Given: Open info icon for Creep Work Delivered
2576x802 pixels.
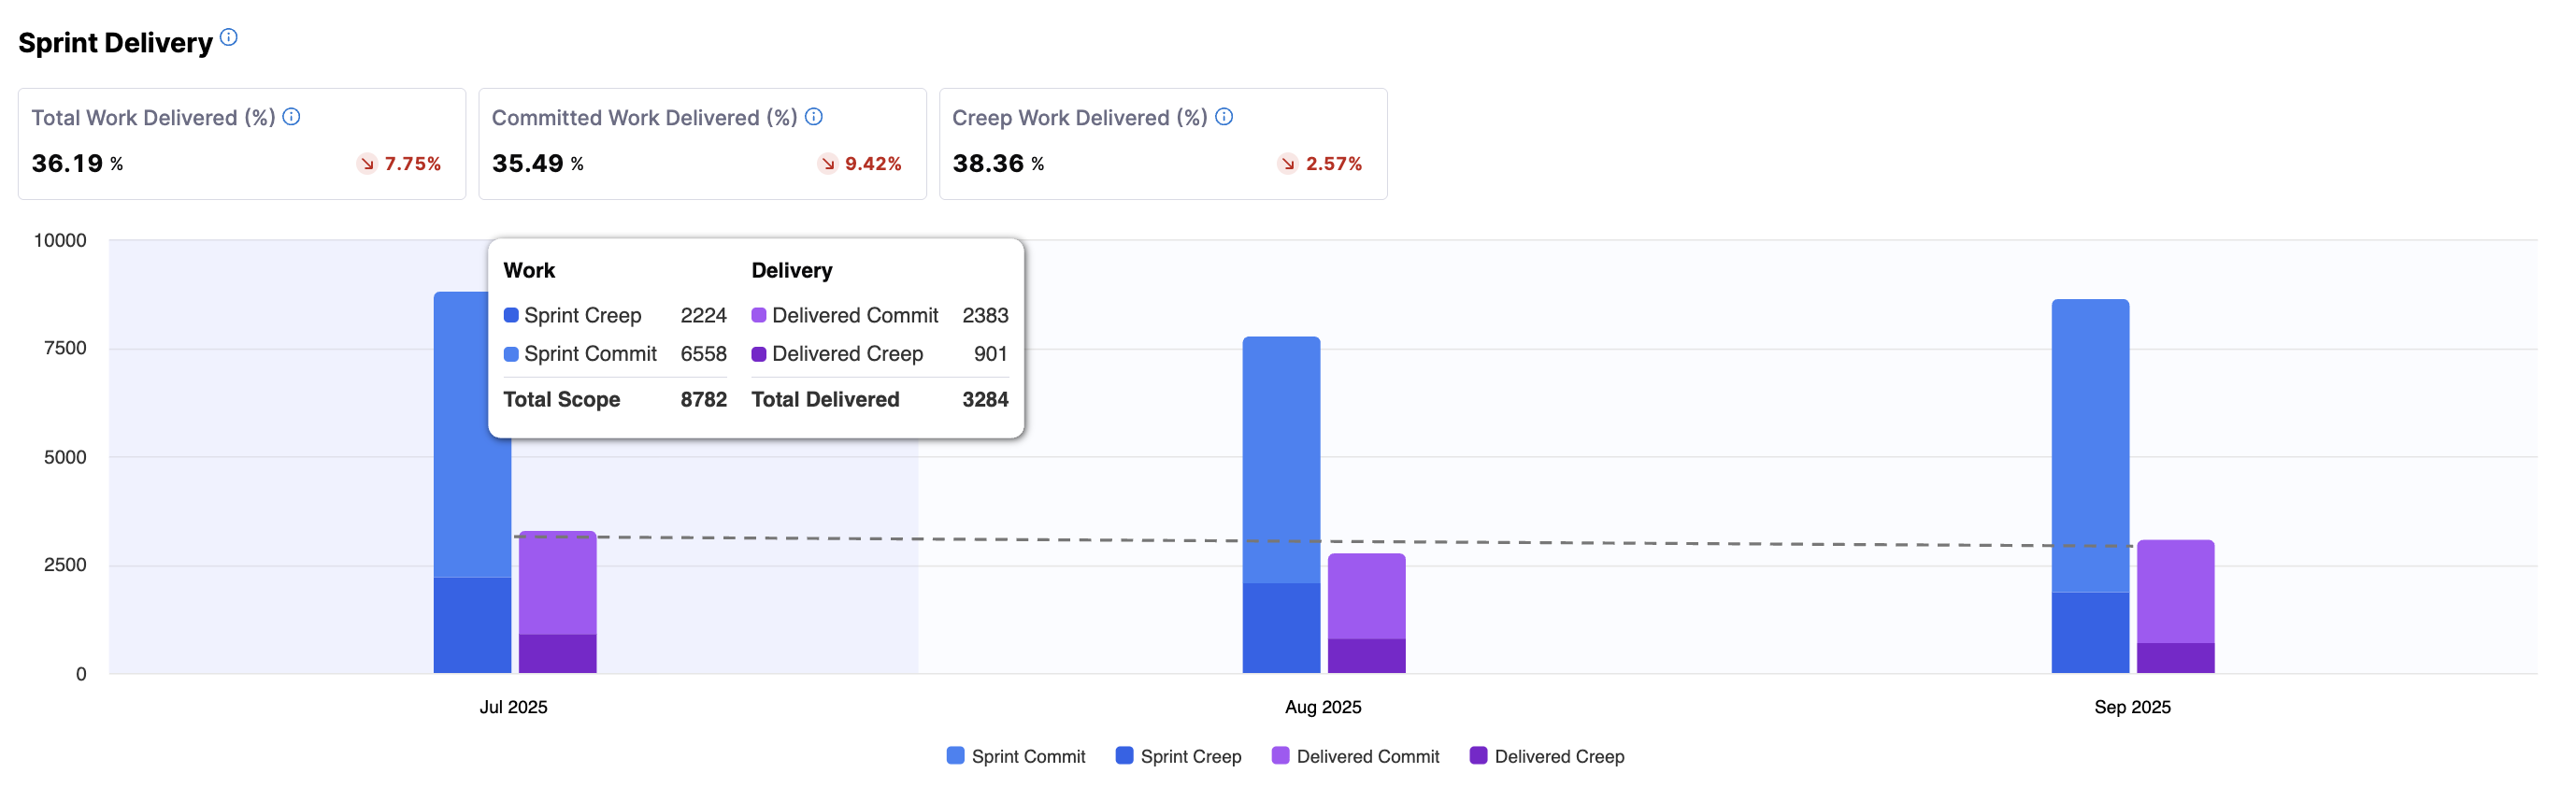Looking at the screenshot, I should [x=1224, y=117].
